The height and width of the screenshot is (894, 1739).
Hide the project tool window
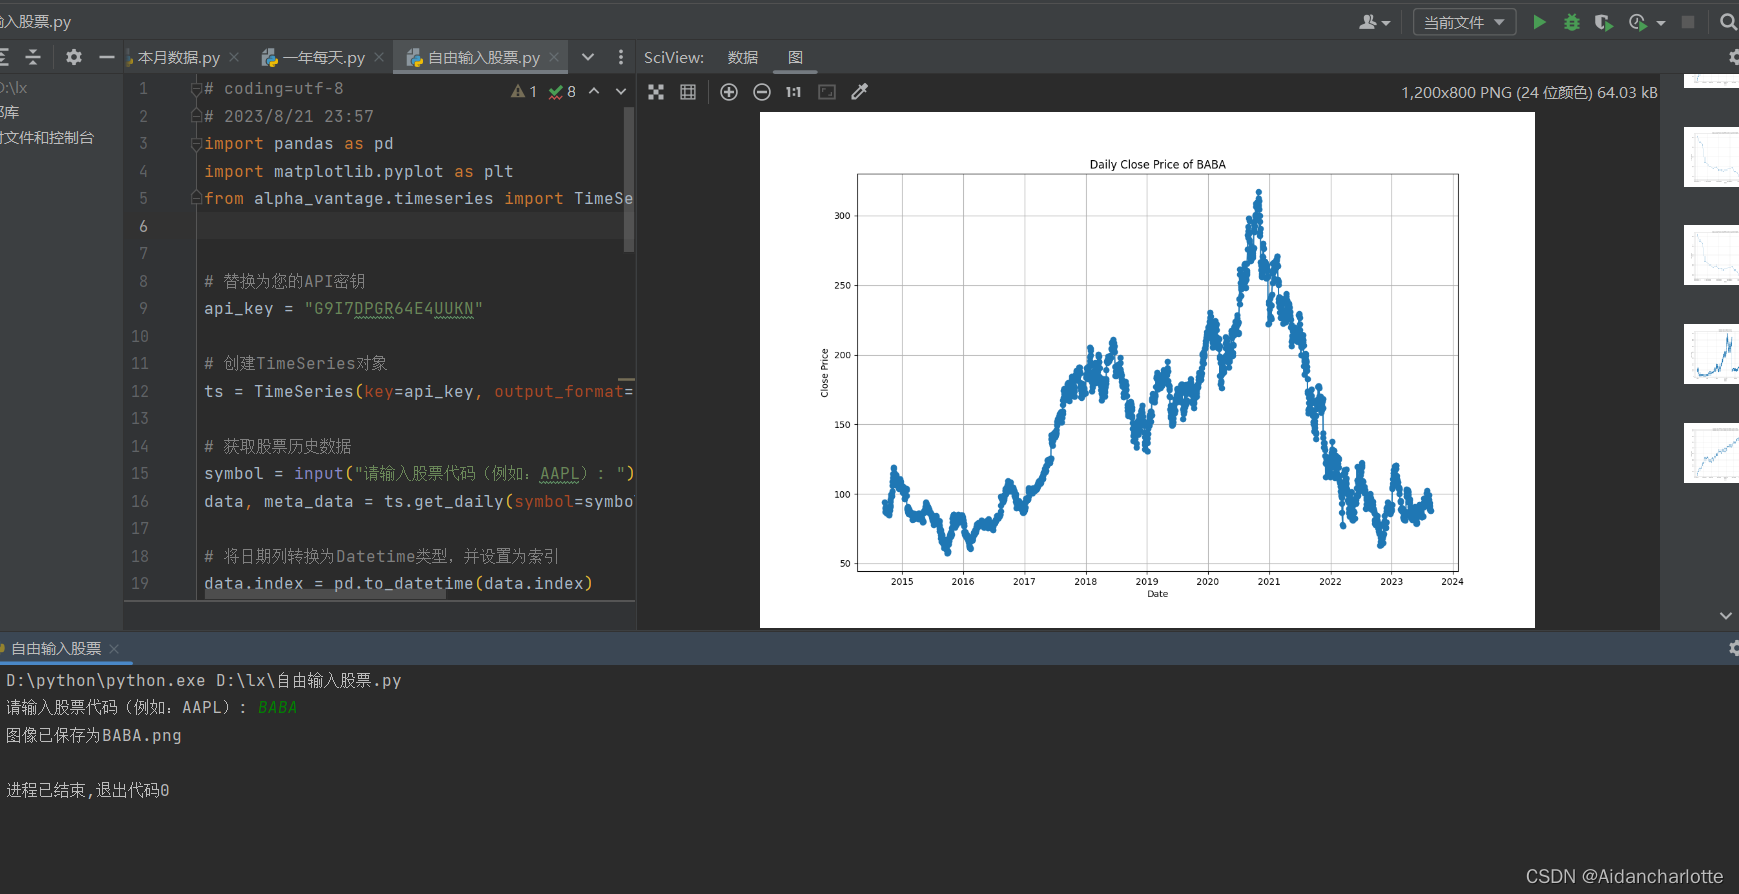point(106,57)
